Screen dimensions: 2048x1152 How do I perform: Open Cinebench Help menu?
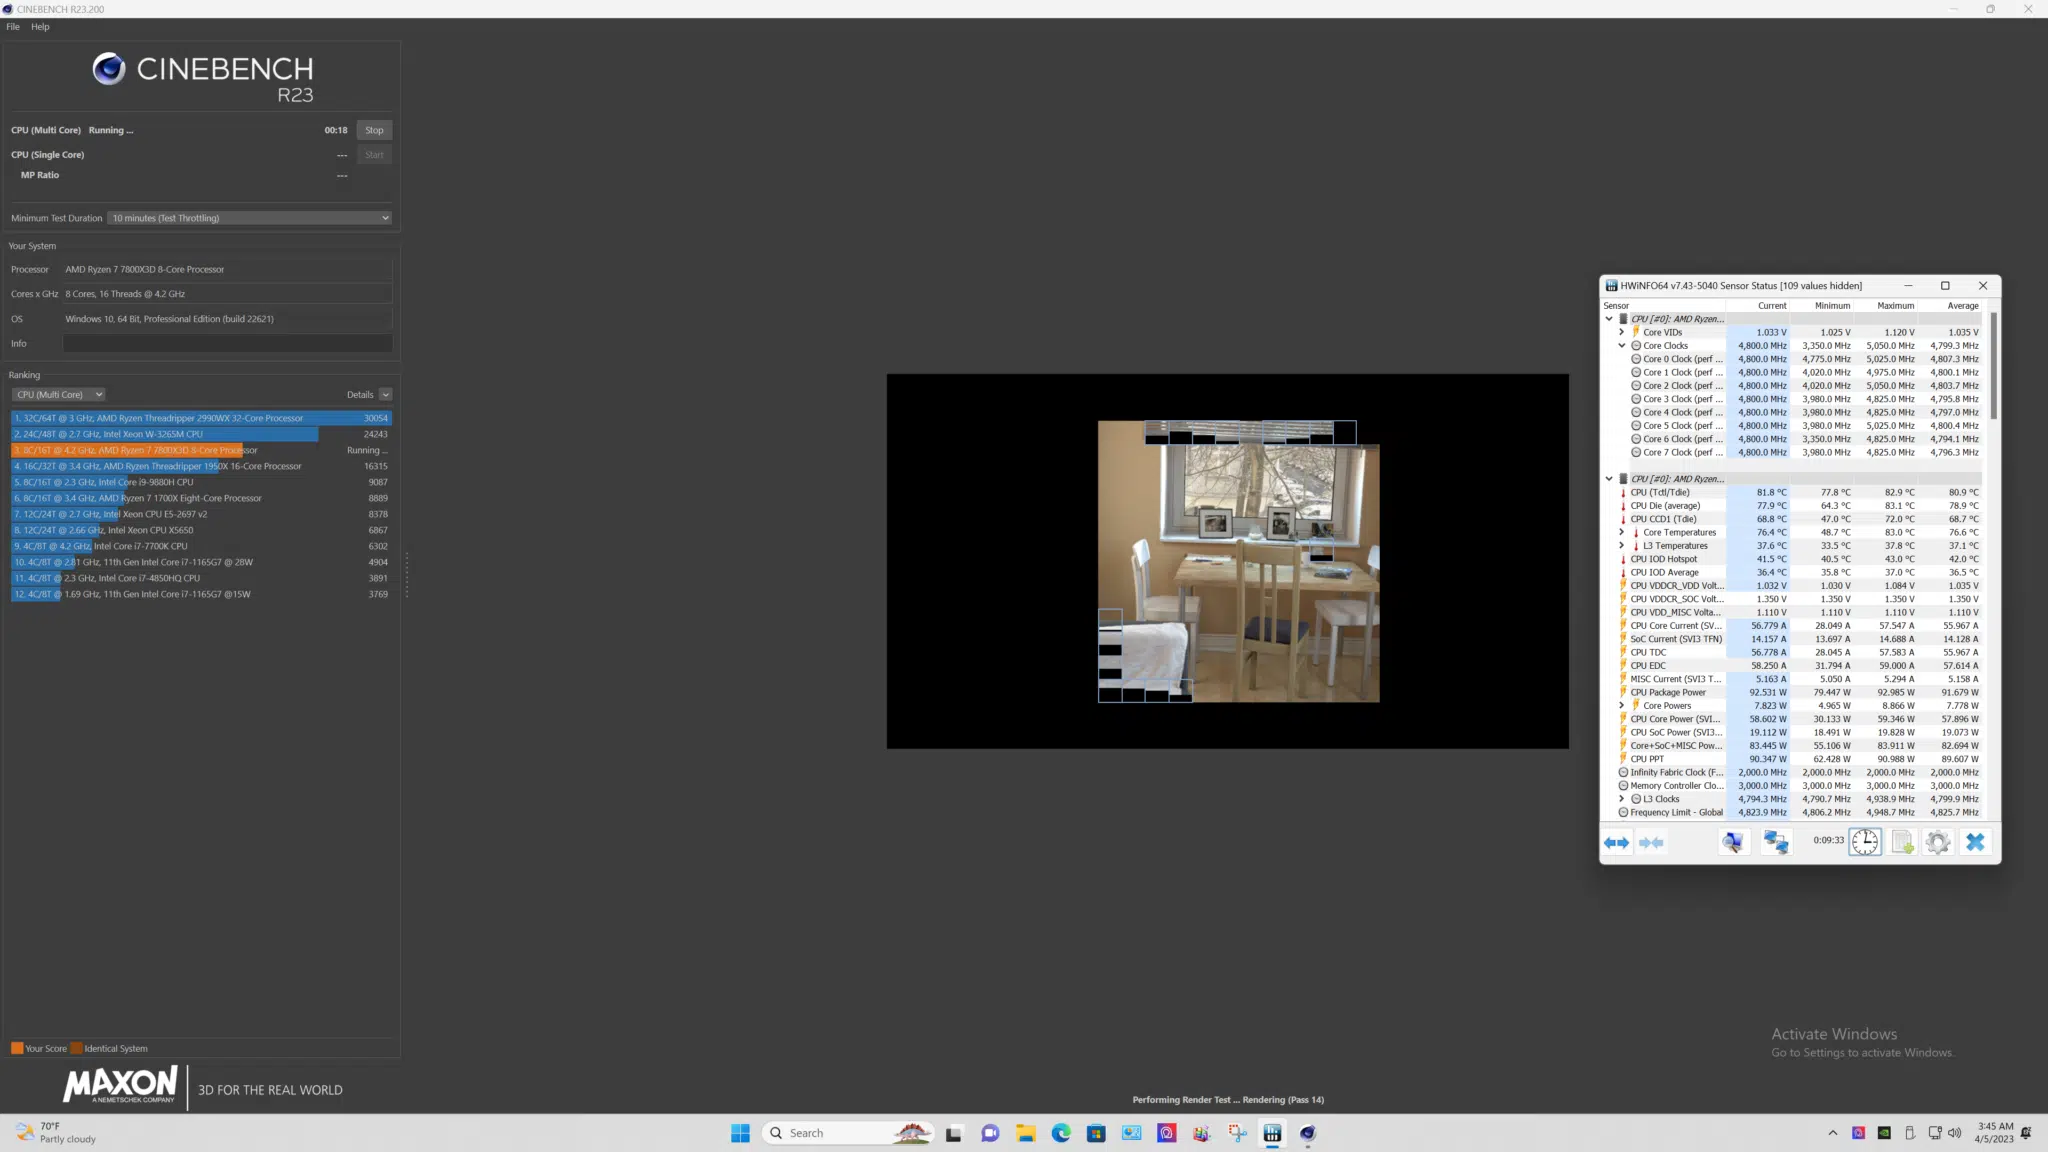[40, 27]
